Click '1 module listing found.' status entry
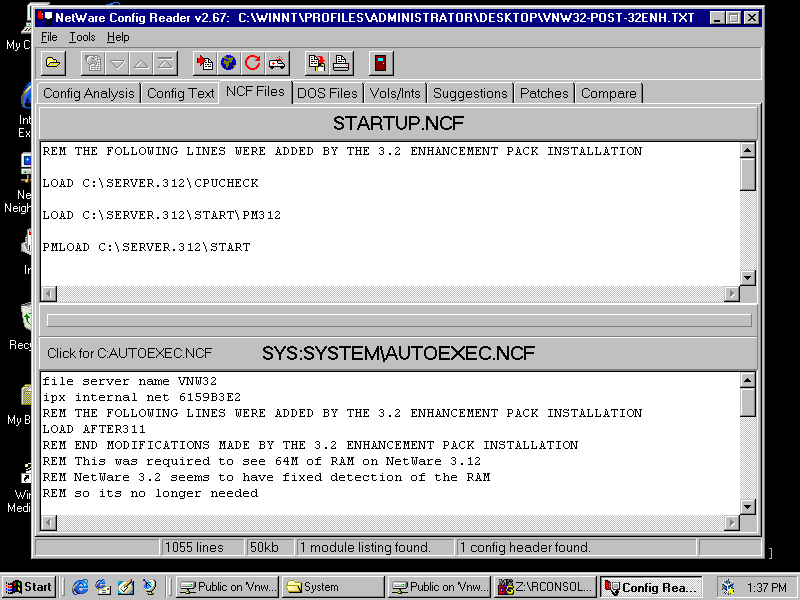Image resolution: width=800 pixels, height=600 pixels. click(x=375, y=547)
